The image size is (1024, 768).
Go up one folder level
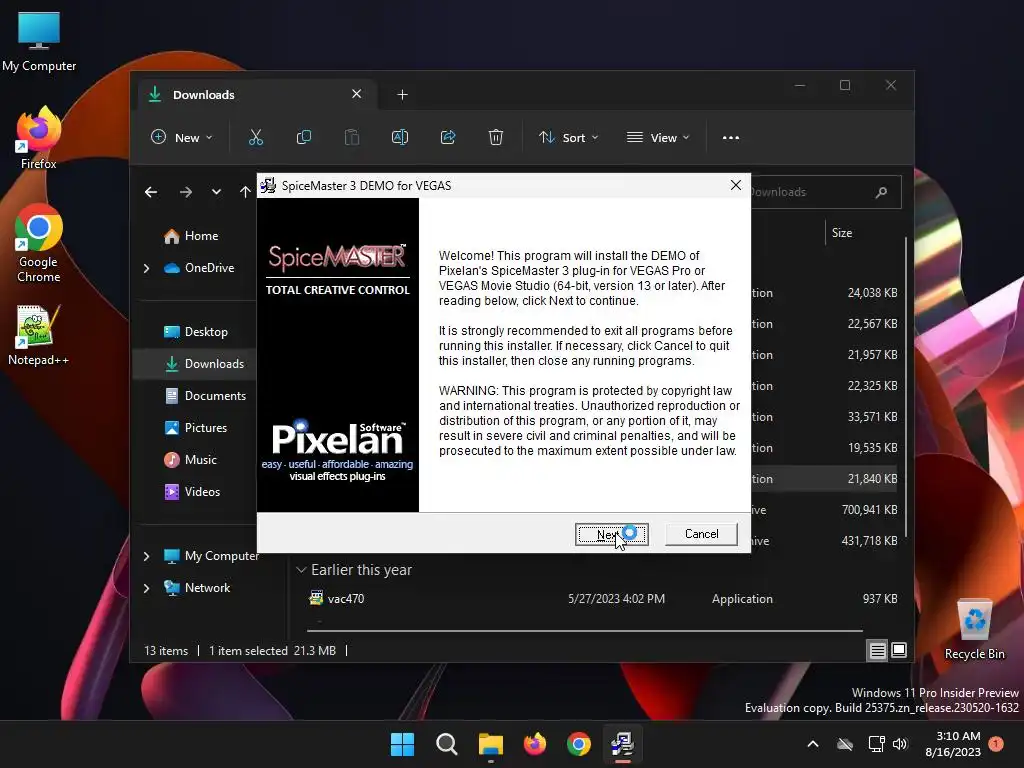[x=245, y=192]
